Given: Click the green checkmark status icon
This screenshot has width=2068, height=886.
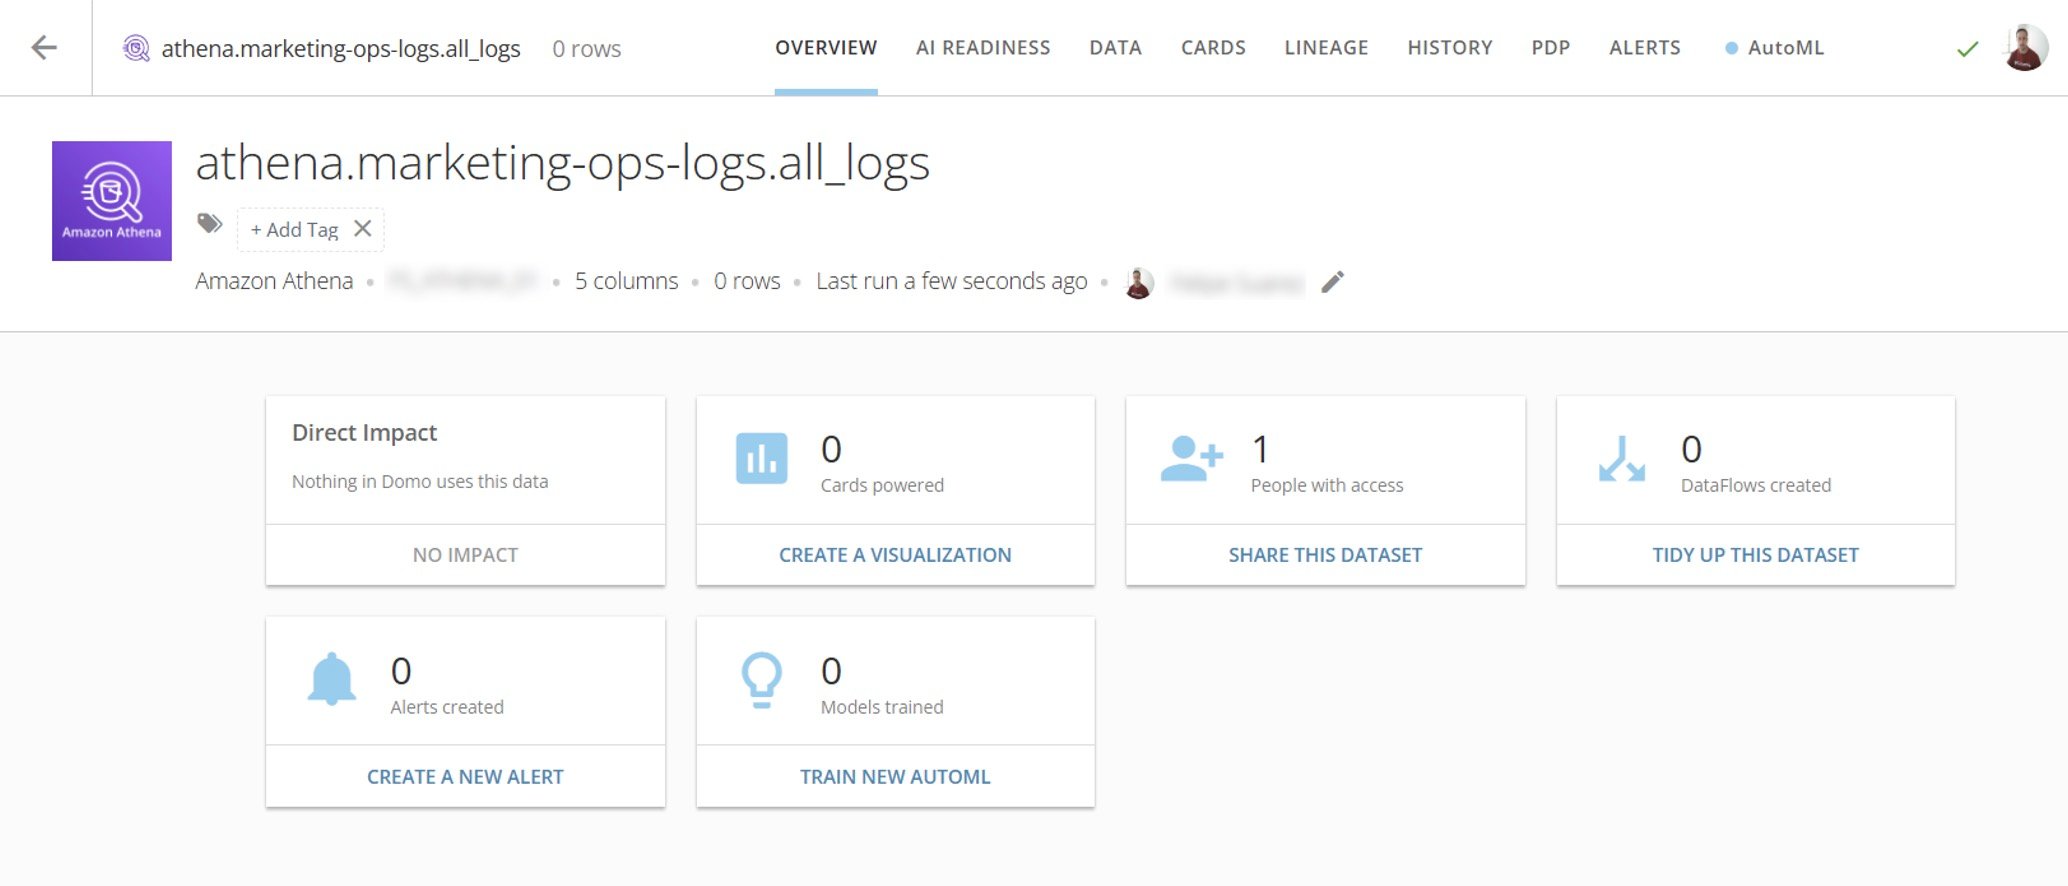Looking at the screenshot, I should (x=1967, y=49).
